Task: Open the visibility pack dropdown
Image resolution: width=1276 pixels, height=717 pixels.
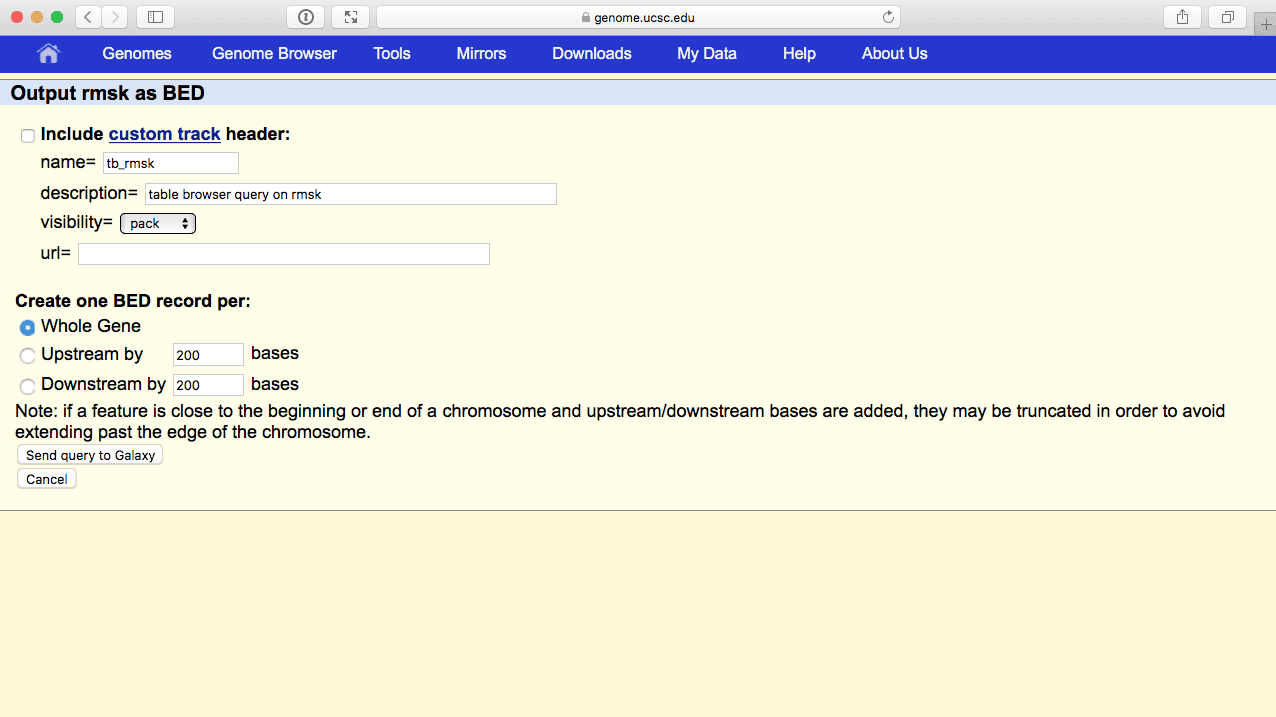Action: pyautogui.click(x=158, y=224)
